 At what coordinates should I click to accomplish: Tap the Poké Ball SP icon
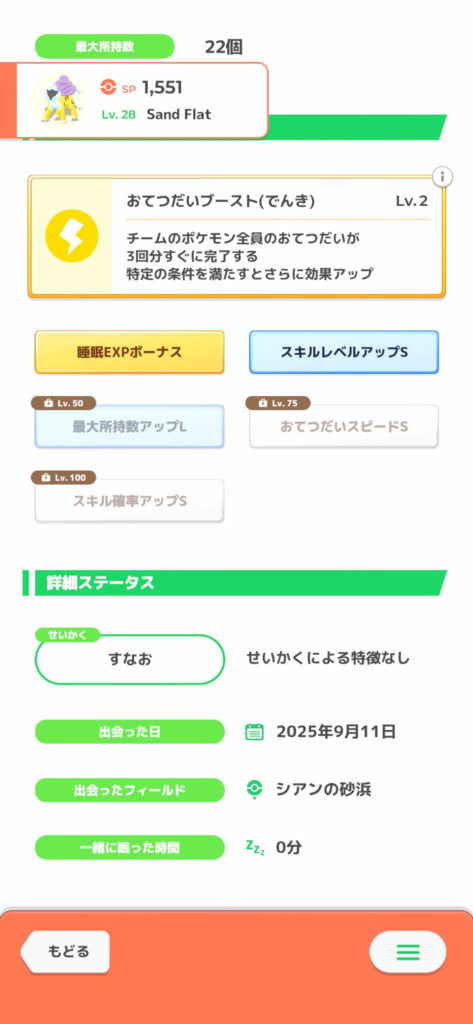coord(108,87)
